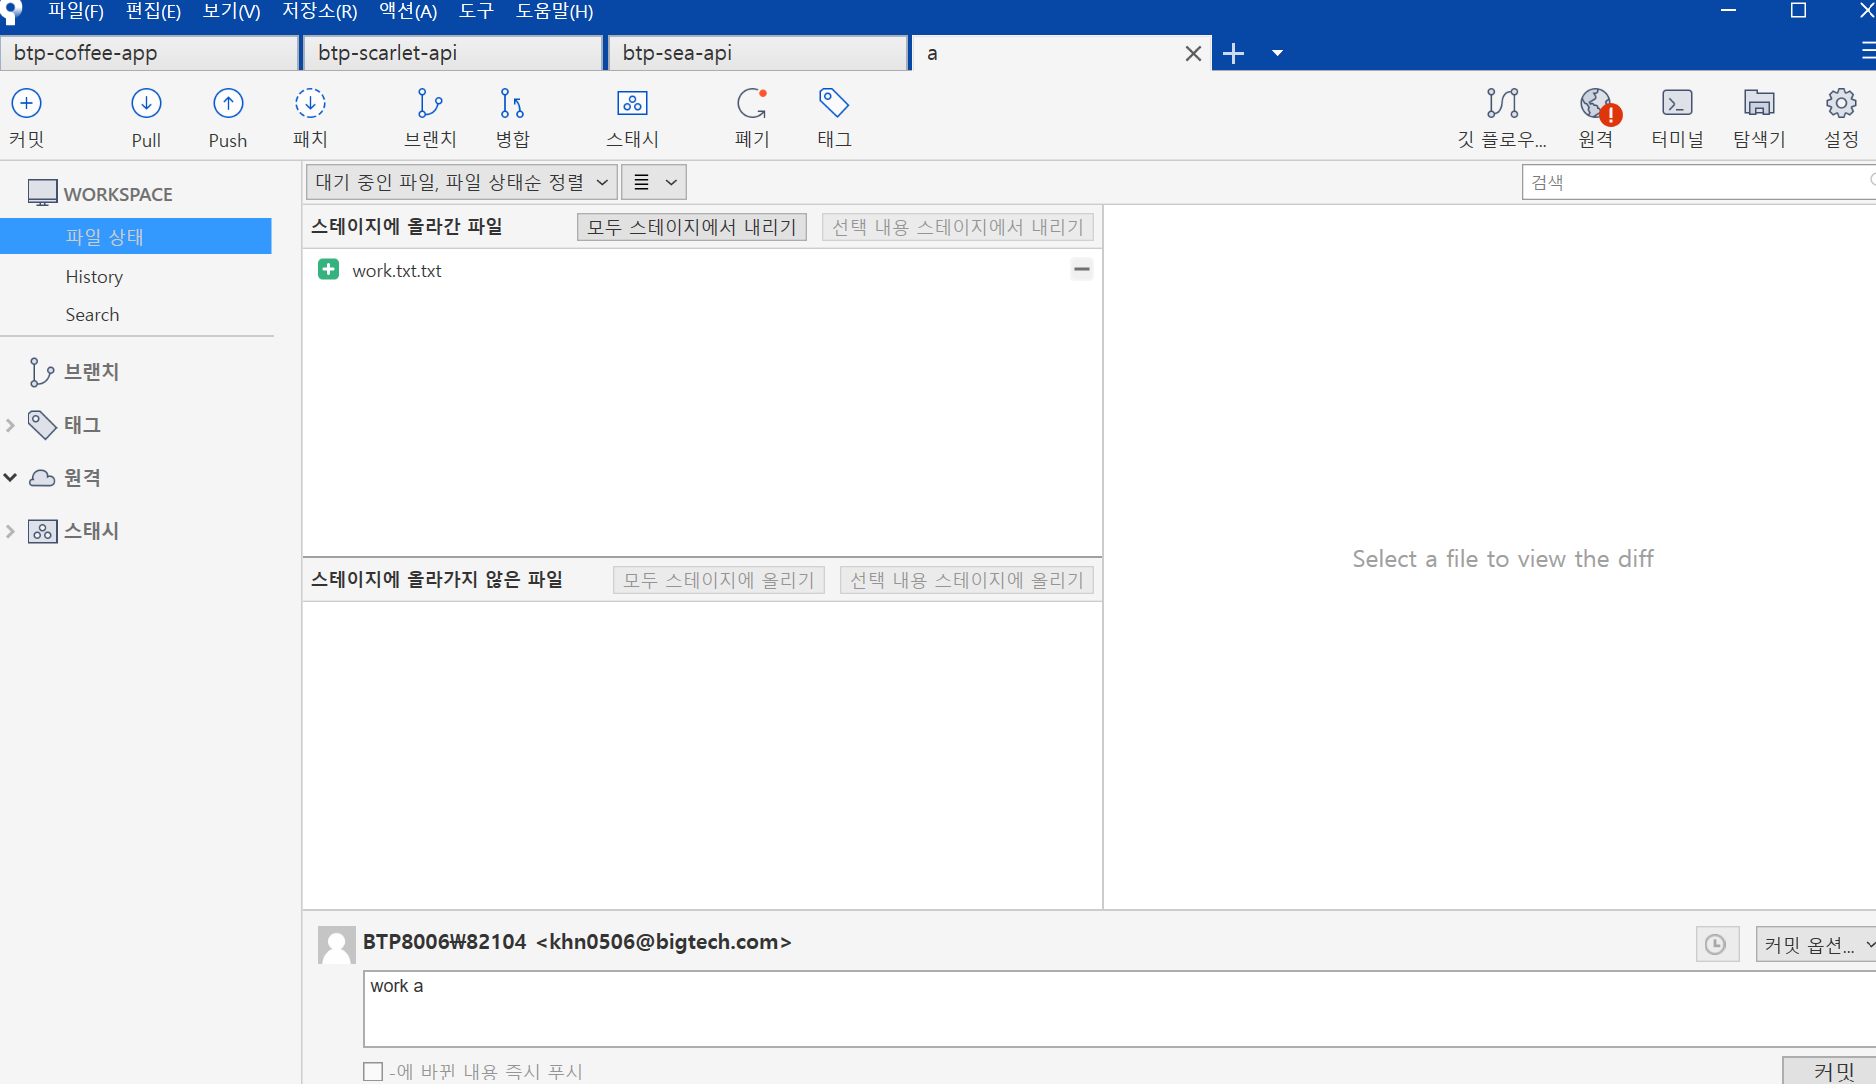Open Git Flow (깃 플로우) toolbar icon
Image resolution: width=1876 pixels, height=1084 pixels.
click(x=1502, y=117)
